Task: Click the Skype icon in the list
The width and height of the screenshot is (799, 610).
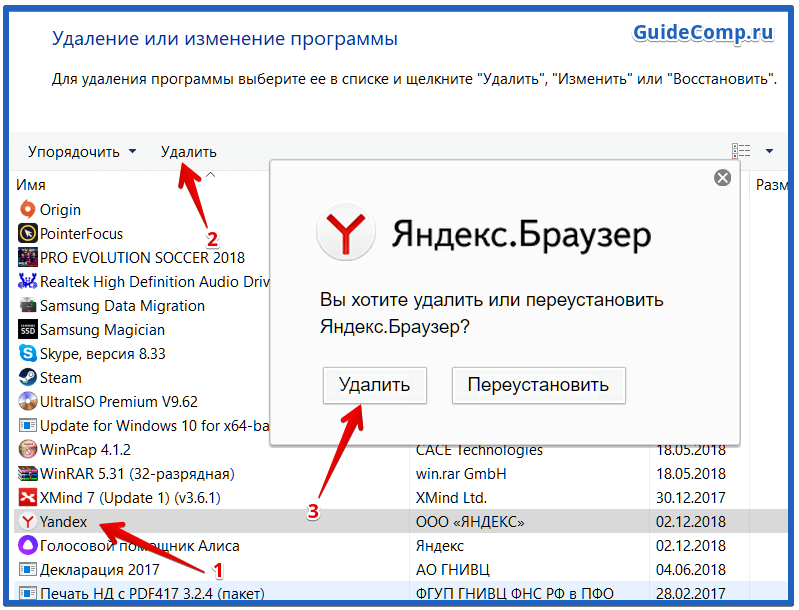Action: point(28,354)
